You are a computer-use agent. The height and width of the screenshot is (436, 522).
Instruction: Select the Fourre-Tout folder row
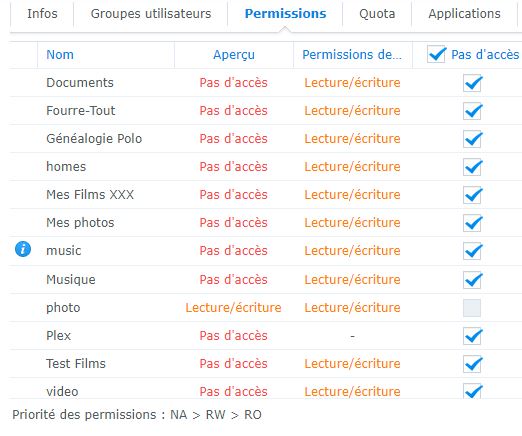265,111
